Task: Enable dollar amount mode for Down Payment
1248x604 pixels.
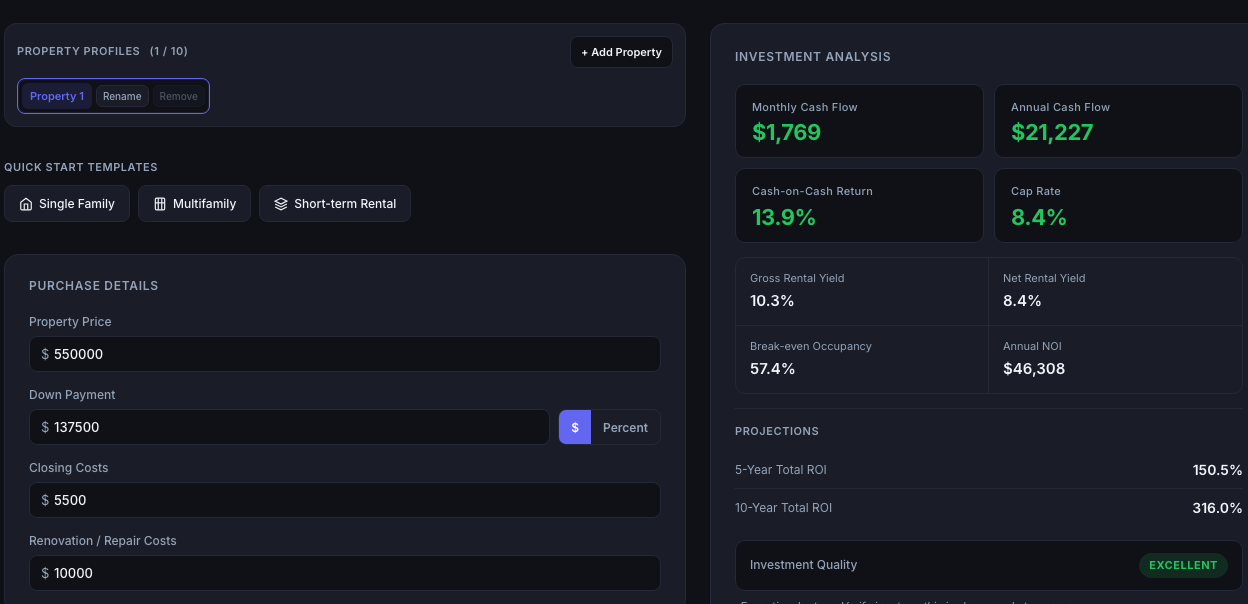Action: (574, 427)
